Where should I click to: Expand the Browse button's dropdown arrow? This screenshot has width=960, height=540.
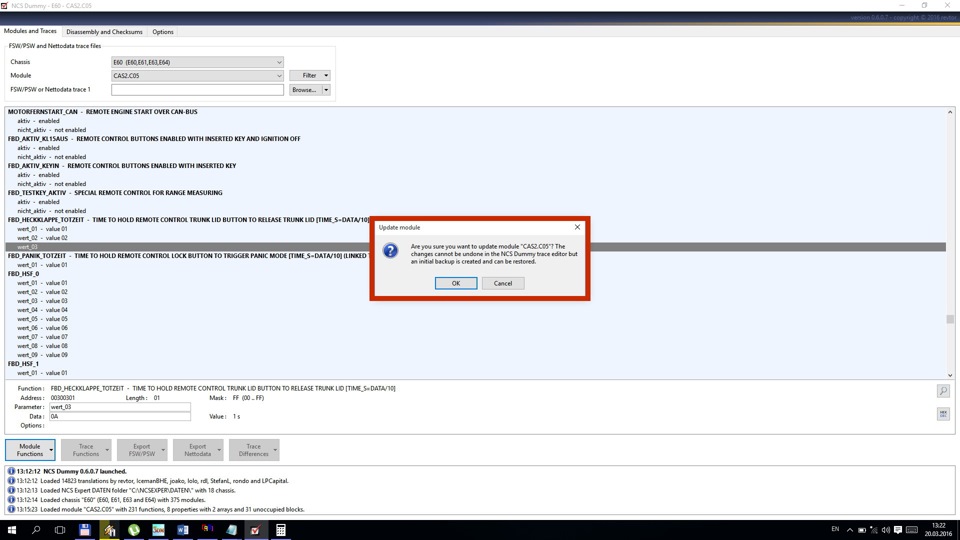[x=326, y=90]
